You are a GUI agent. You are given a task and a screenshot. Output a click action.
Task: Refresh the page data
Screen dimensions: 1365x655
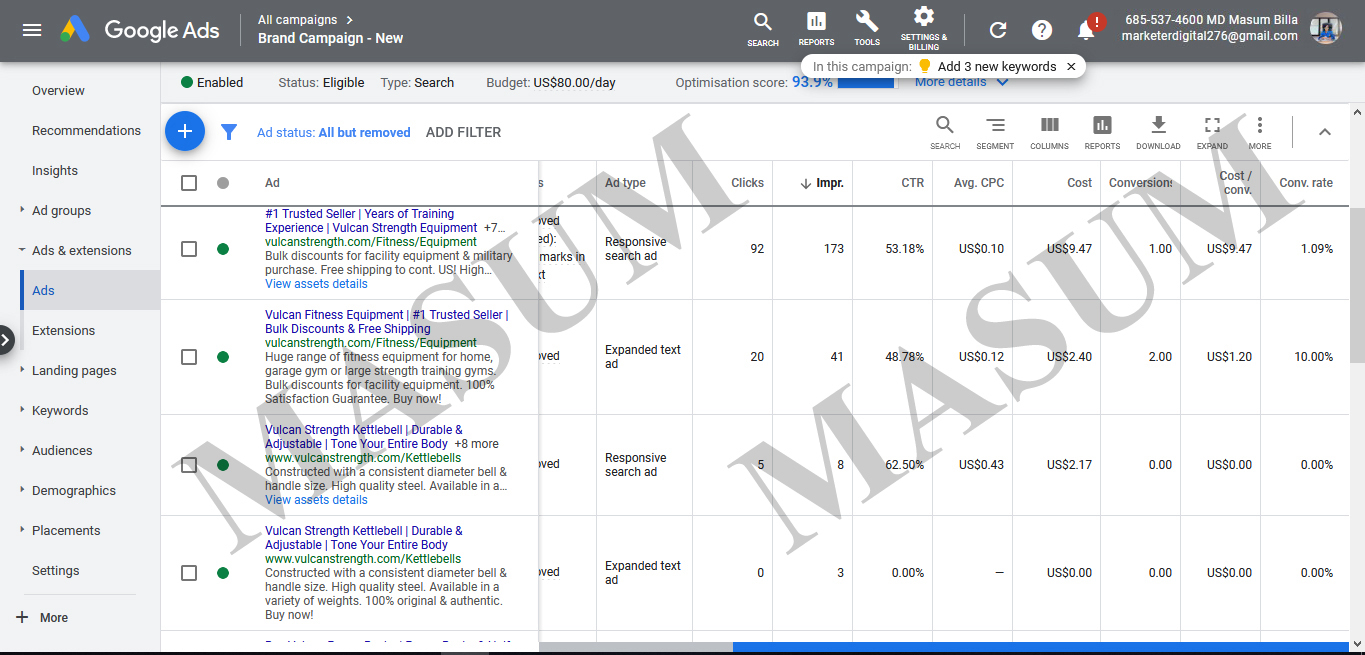point(998,30)
